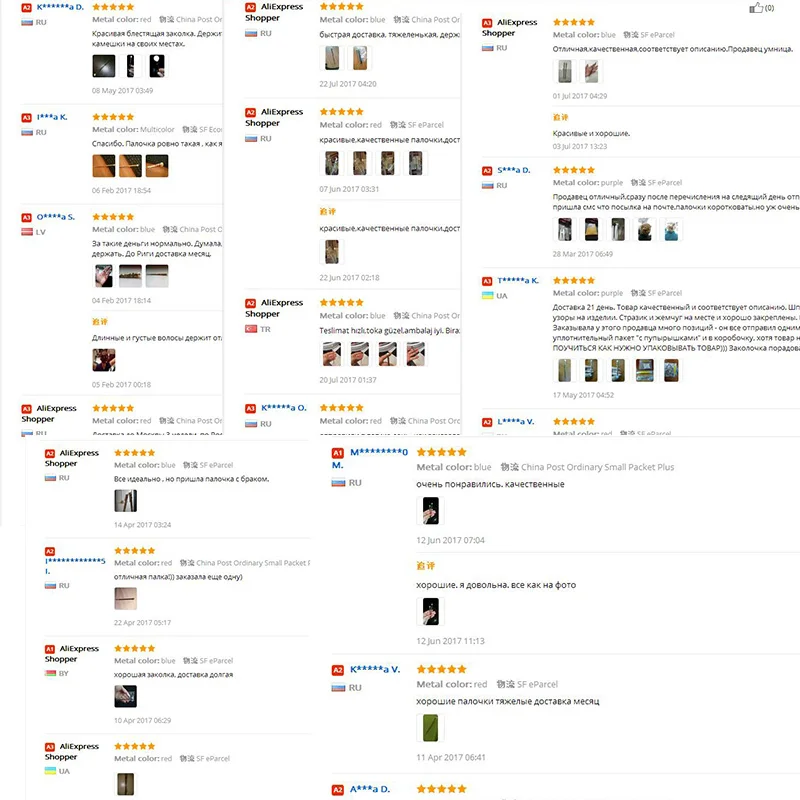Open the follow-up photo dated 05 Feb 2017
Viewport: 800px width, 800px height.
click(x=104, y=360)
